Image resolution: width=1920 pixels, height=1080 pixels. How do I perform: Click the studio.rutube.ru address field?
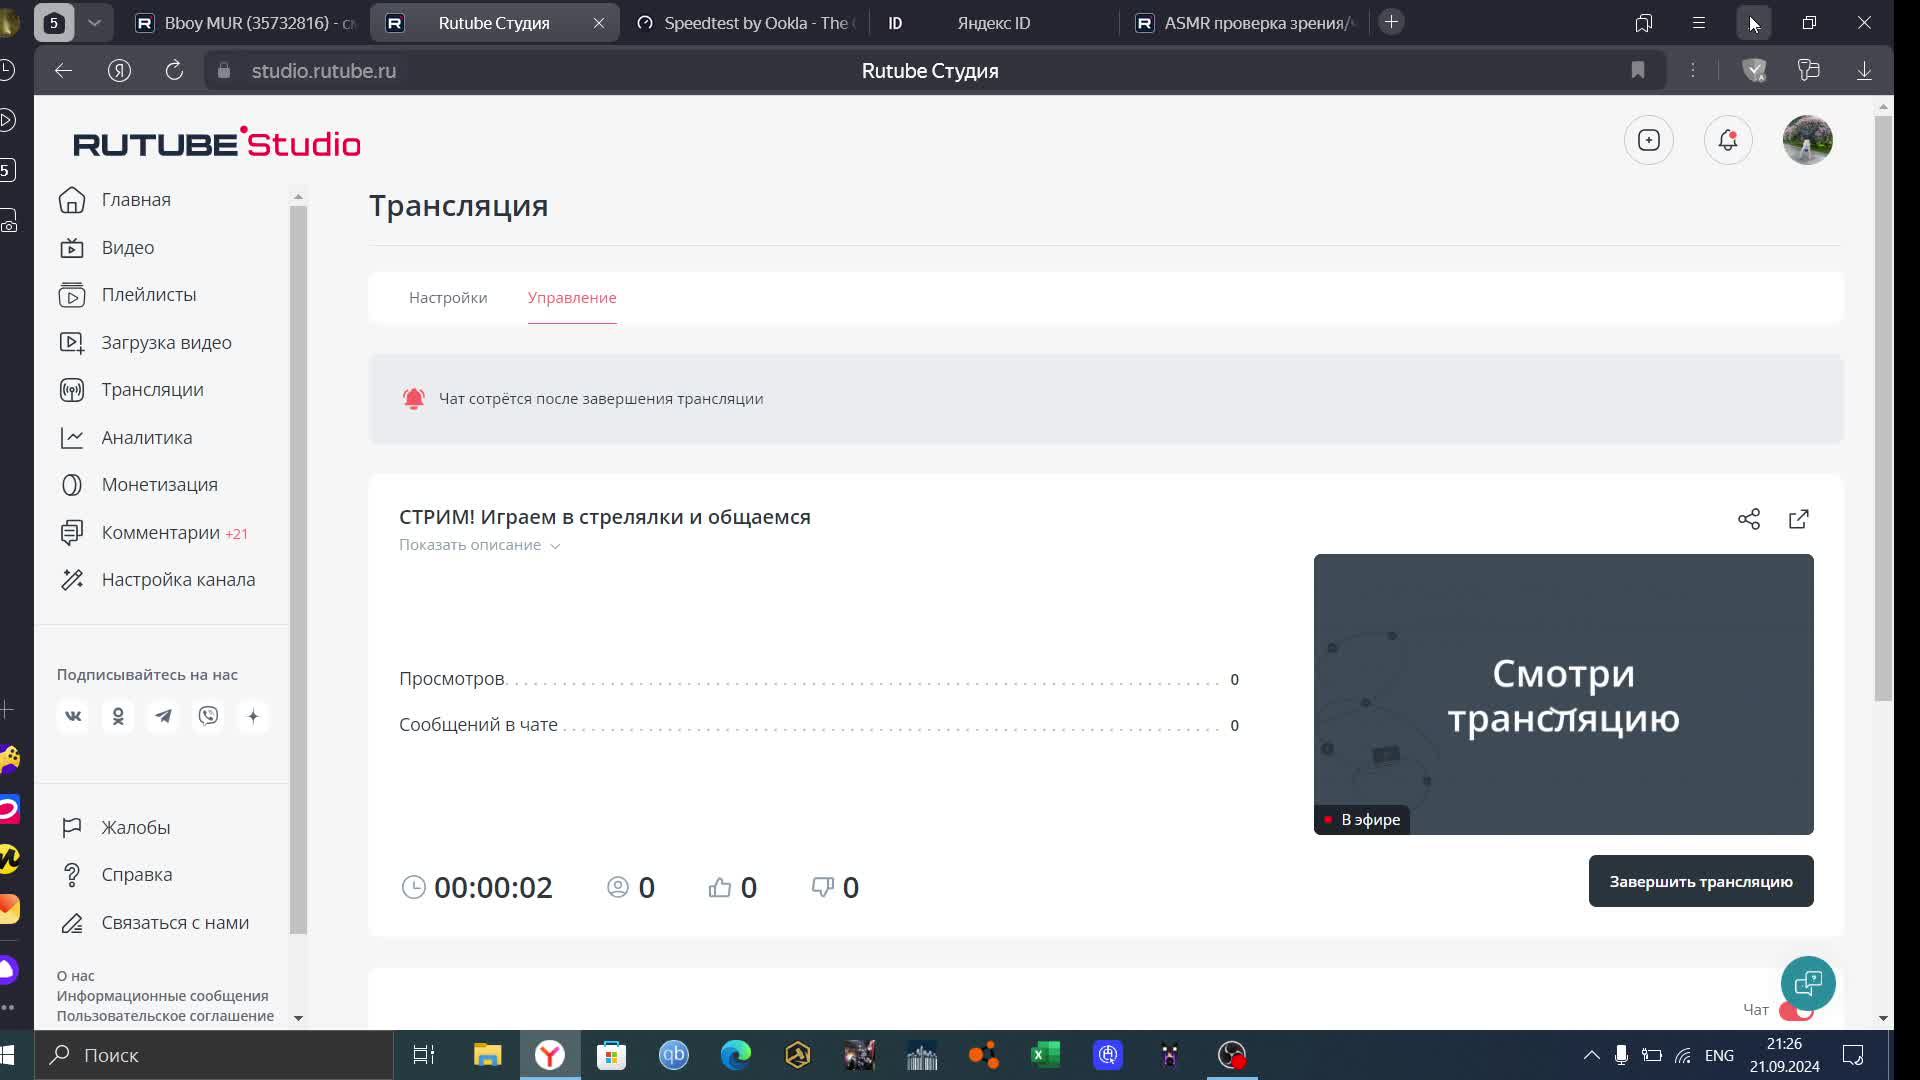(x=324, y=71)
